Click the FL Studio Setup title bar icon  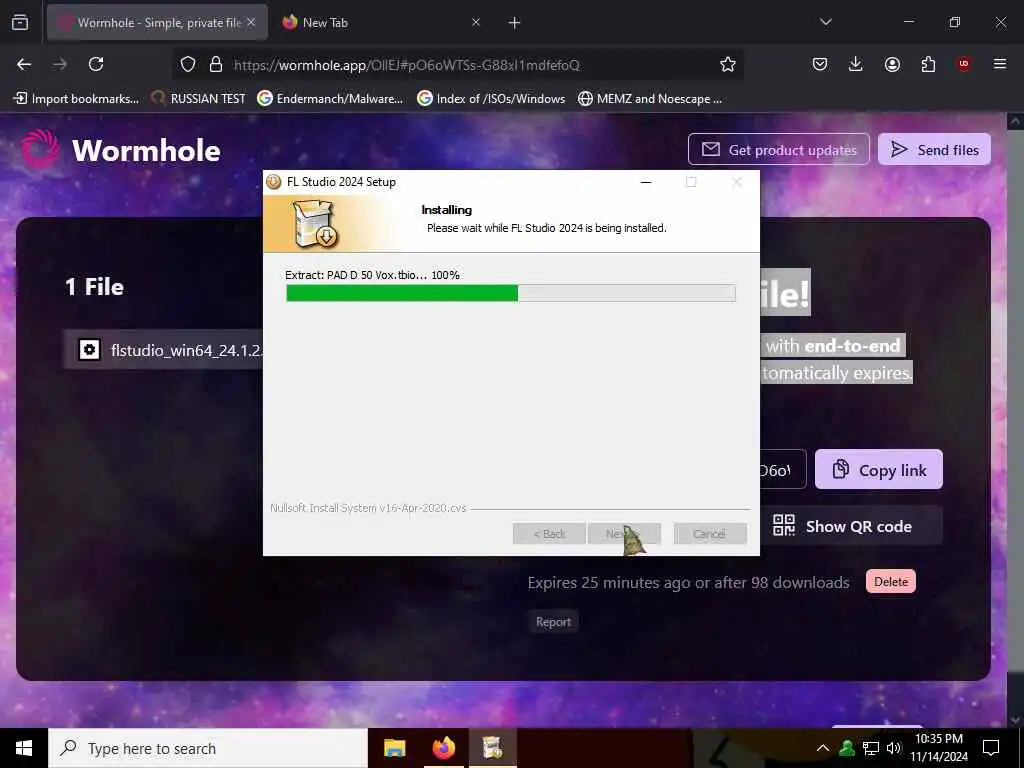coord(274,182)
